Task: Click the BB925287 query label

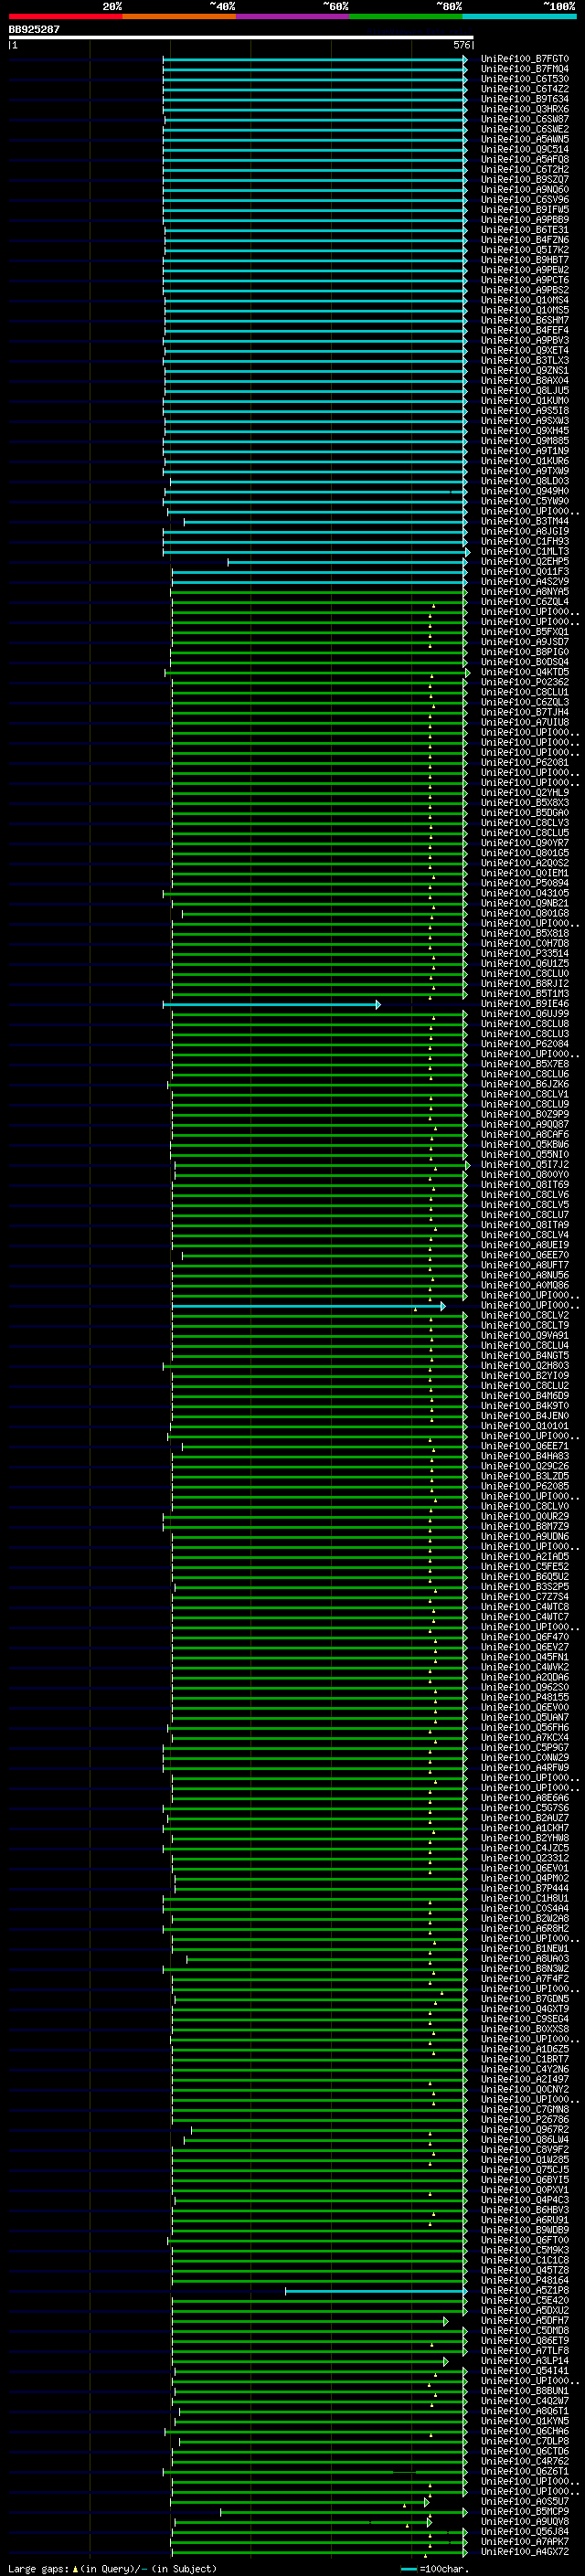Action: pyautogui.click(x=34, y=30)
